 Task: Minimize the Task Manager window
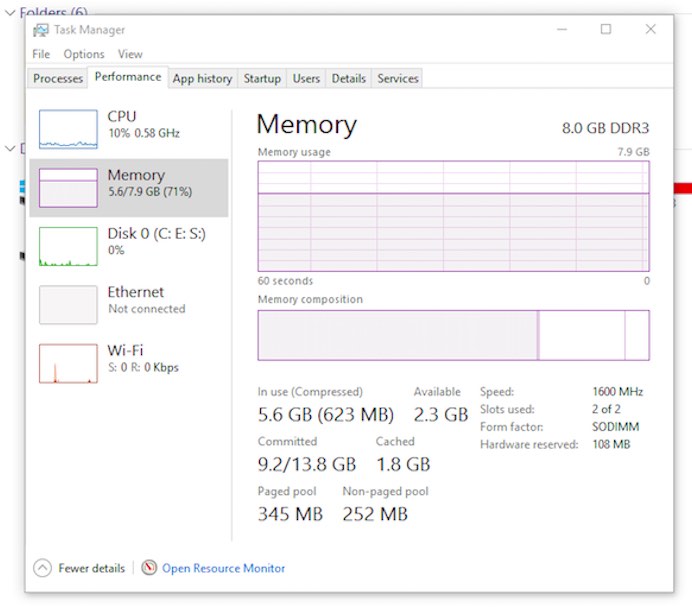(562, 30)
